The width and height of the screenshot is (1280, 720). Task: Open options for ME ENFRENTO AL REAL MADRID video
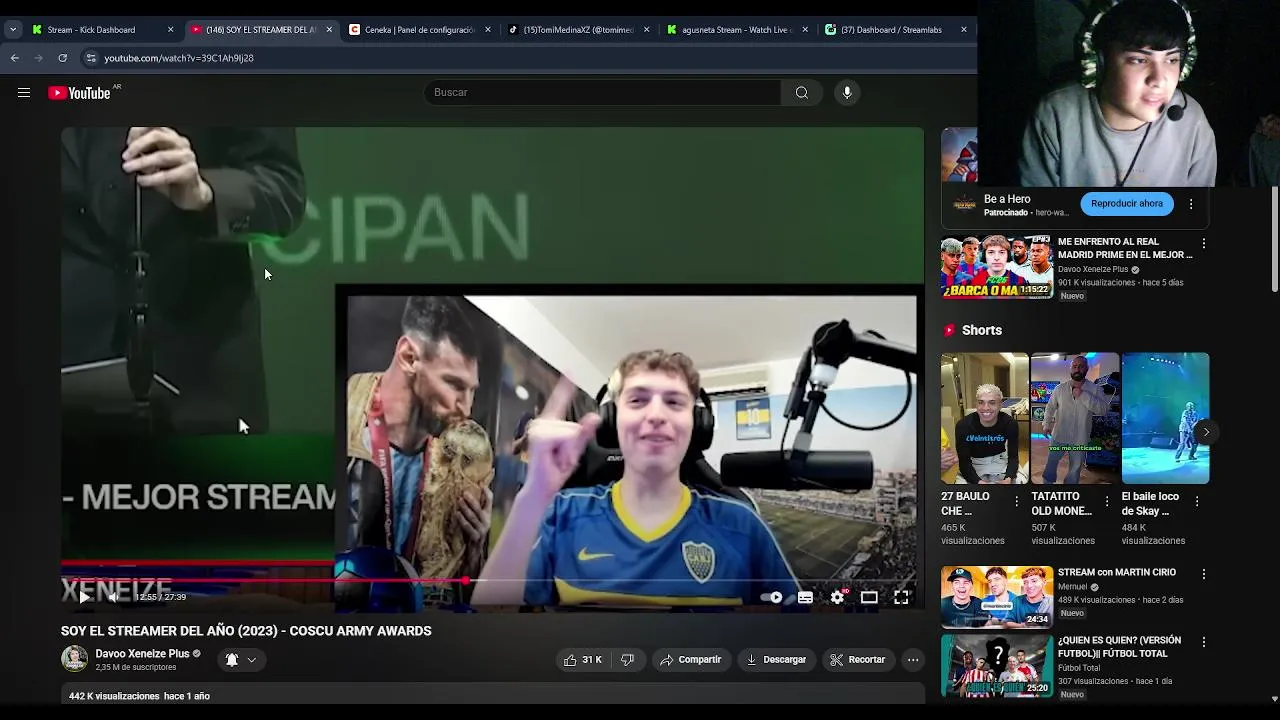pyautogui.click(x=1204, y=243)
